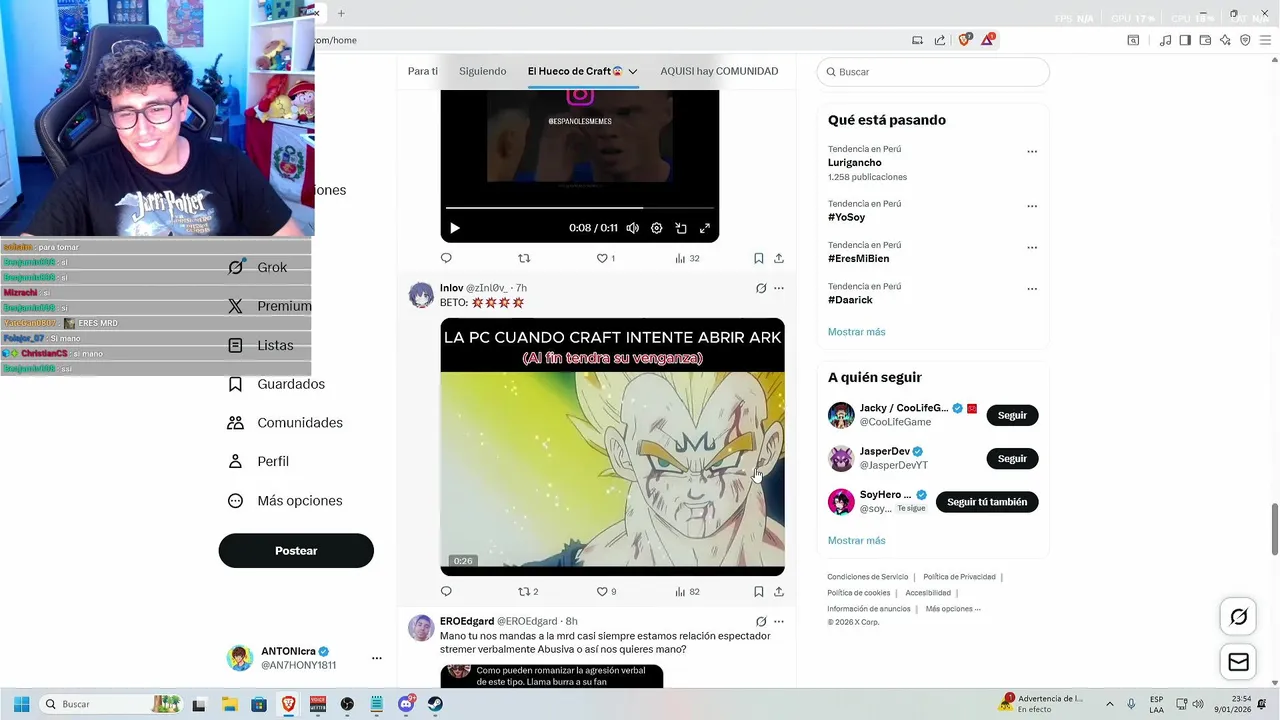Screen dimensions: 1280x720
Task: Switch to the Para ti tab
Action: pyautogui.click(x=423, y=71)
